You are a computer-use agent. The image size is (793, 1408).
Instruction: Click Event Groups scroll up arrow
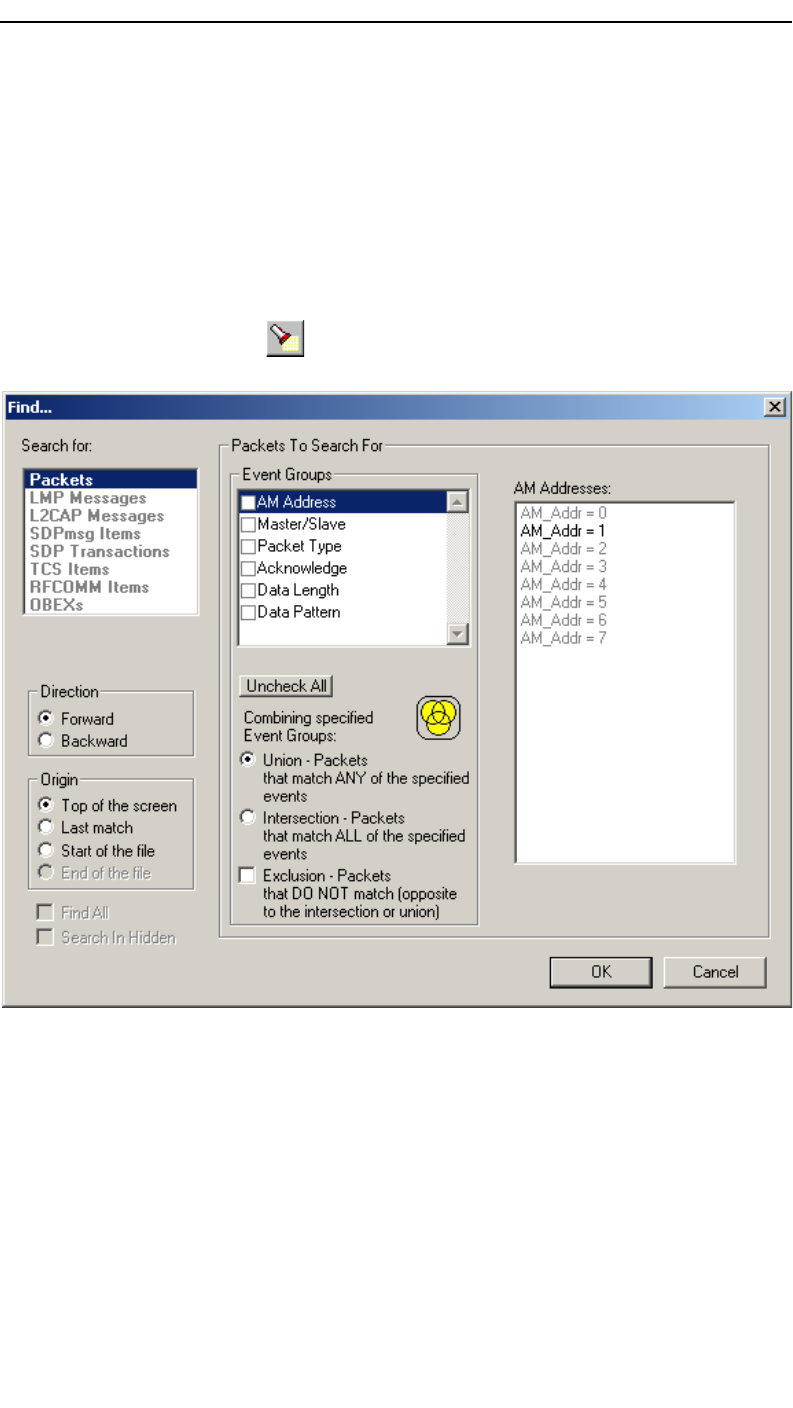457,503
